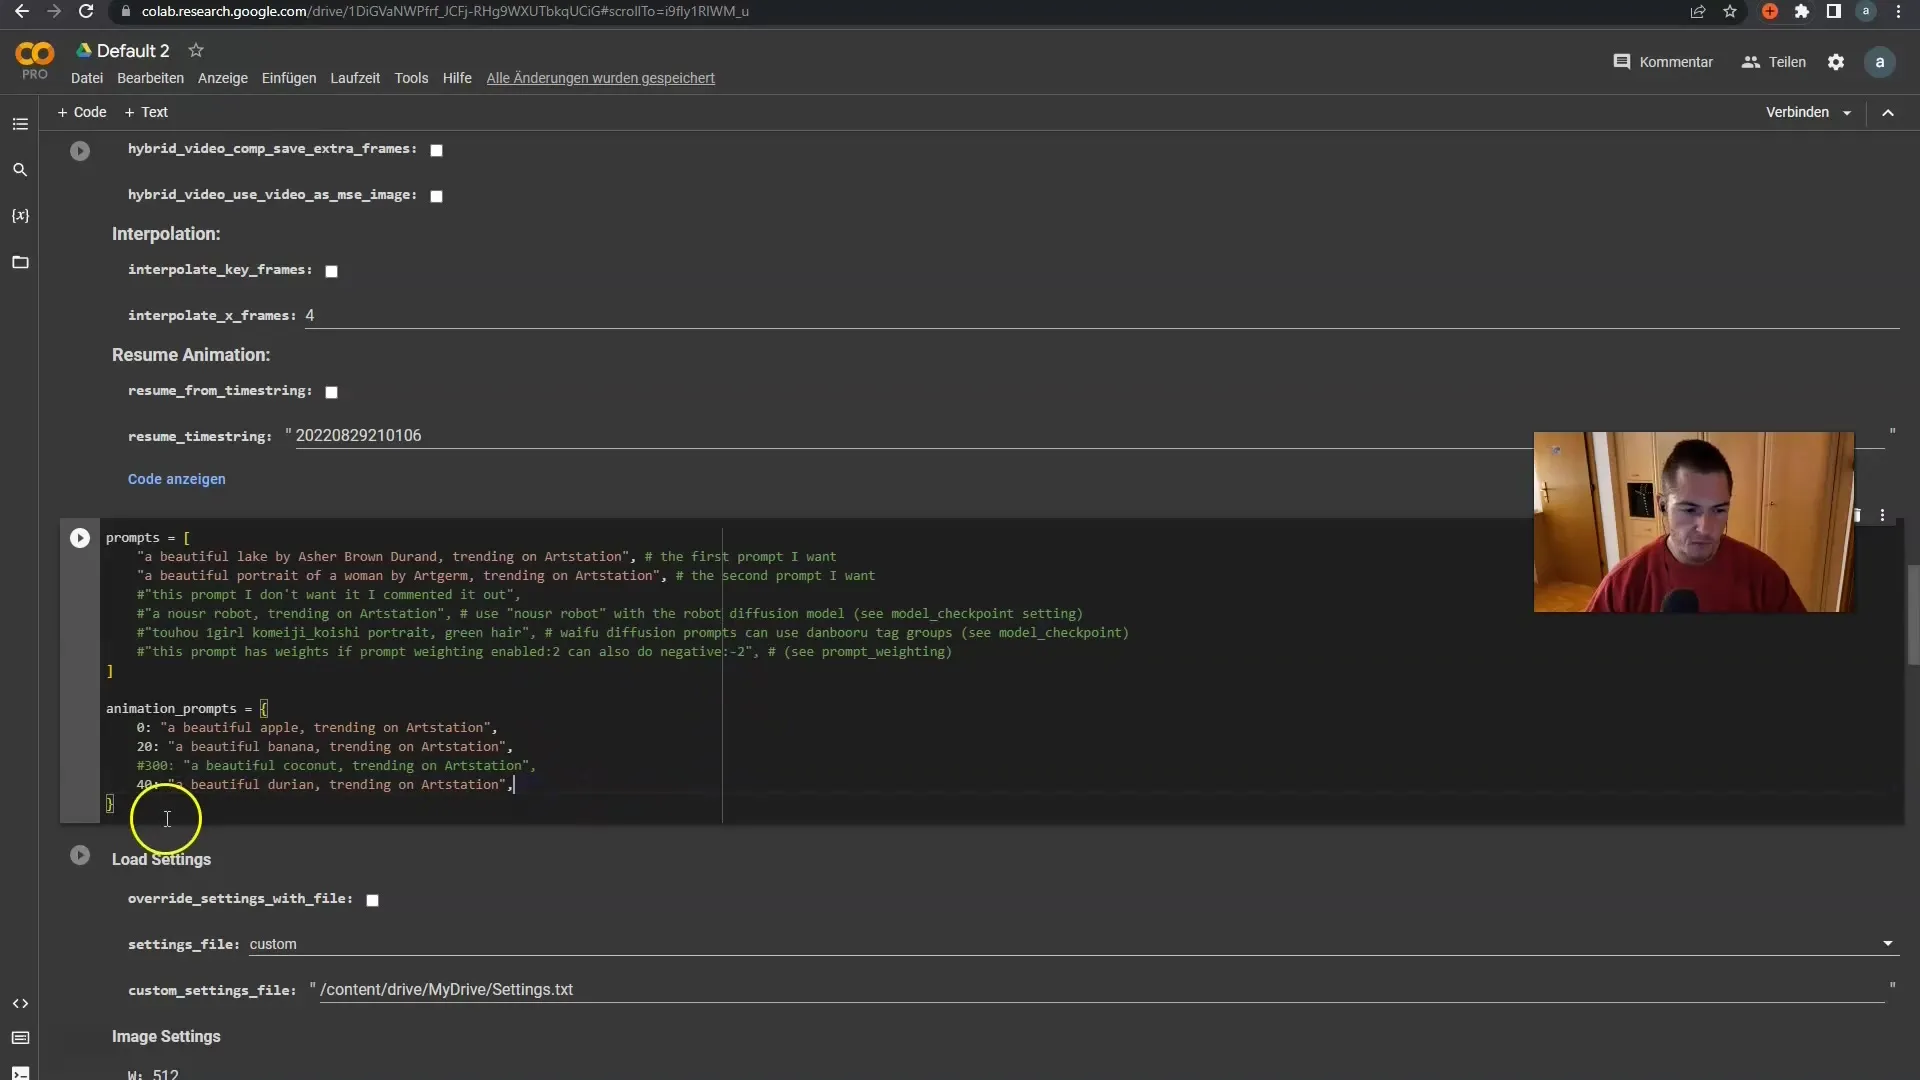Open the table of contents sidebar icon
1920x1080 pixels.
20,124
